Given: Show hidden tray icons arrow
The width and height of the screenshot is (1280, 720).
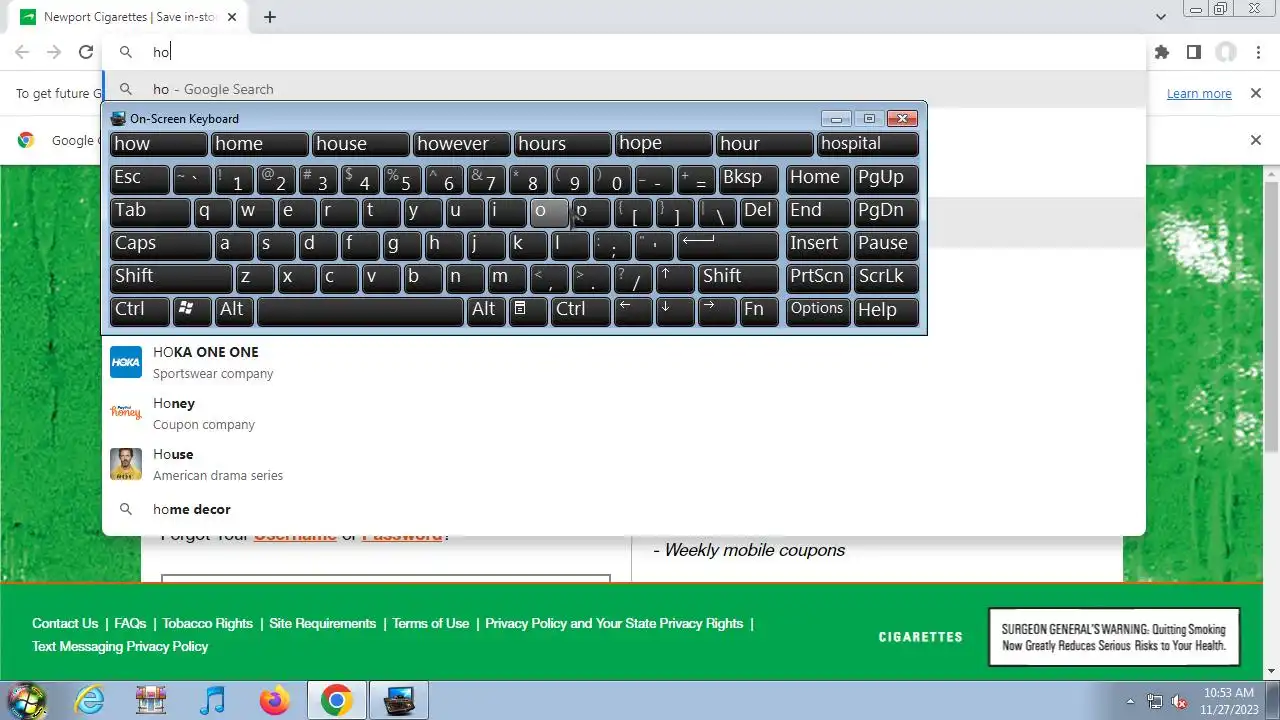Looking at the screenshot, I should (x=1131, y=701).
